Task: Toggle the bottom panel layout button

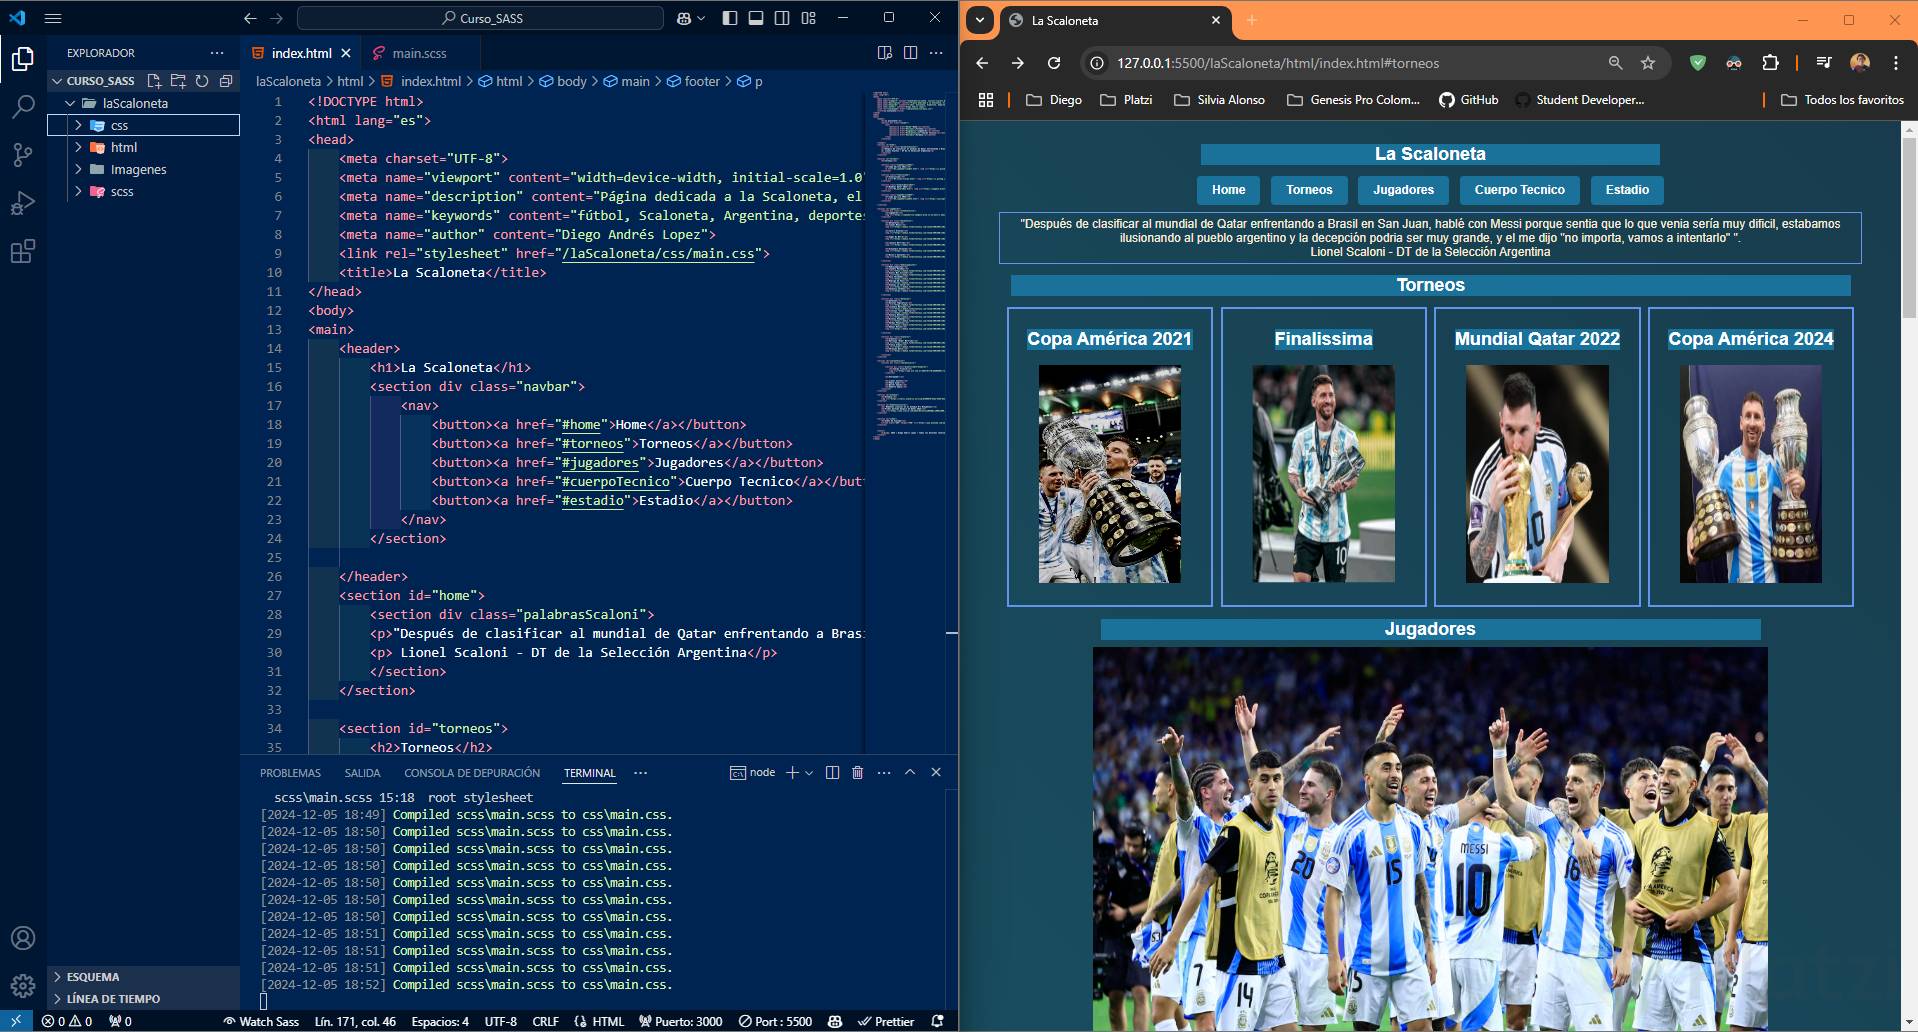Action: click(756, 18)
